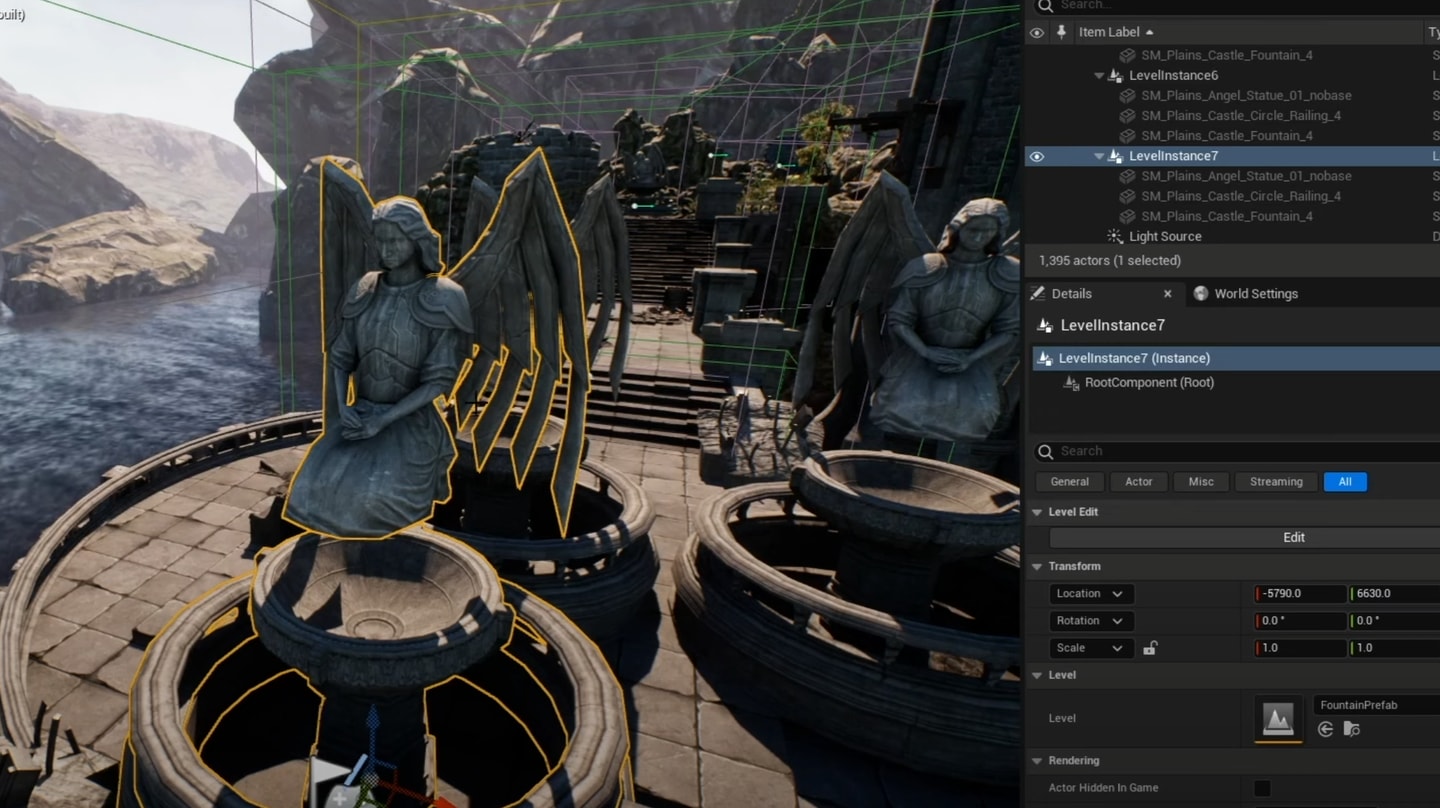Select the Misc filter tab

click(1201, 482)
